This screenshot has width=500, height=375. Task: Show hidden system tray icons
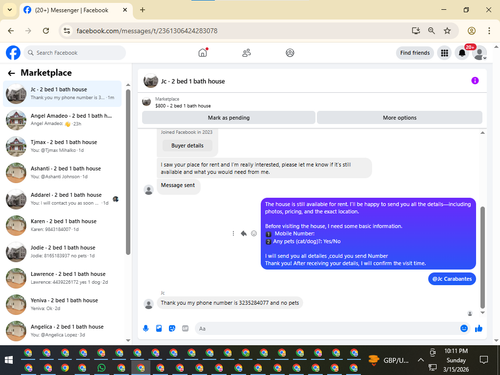click(421, 360)
